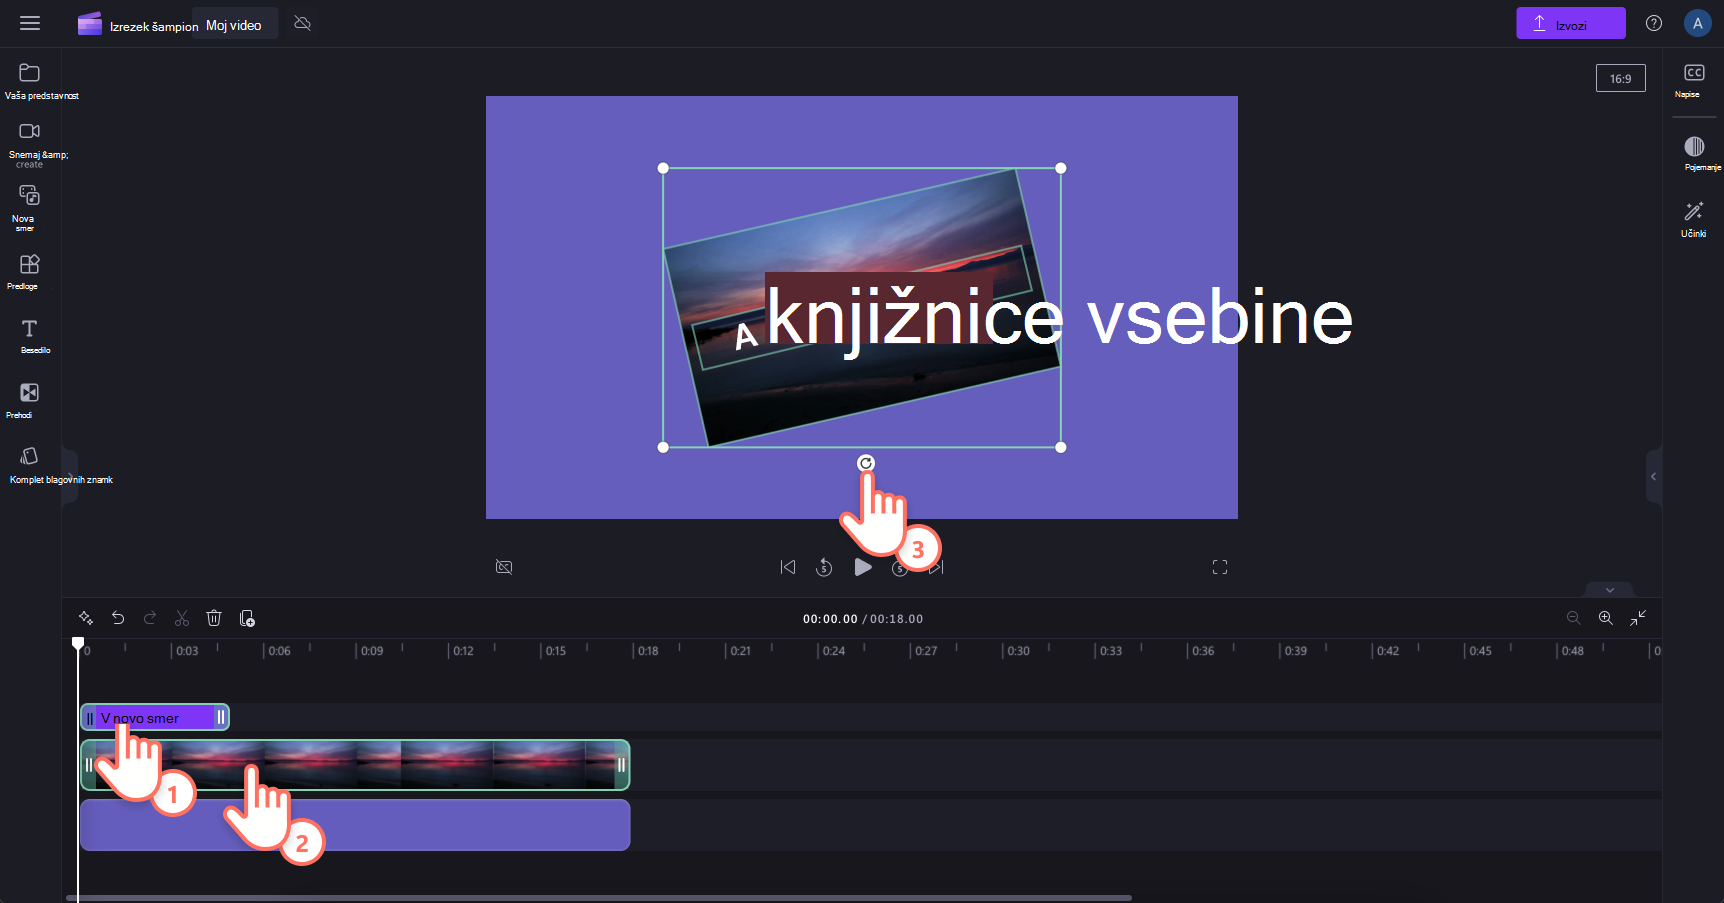Open the Snemaj & create panel
1724x903 pixels.
point(30,144)
